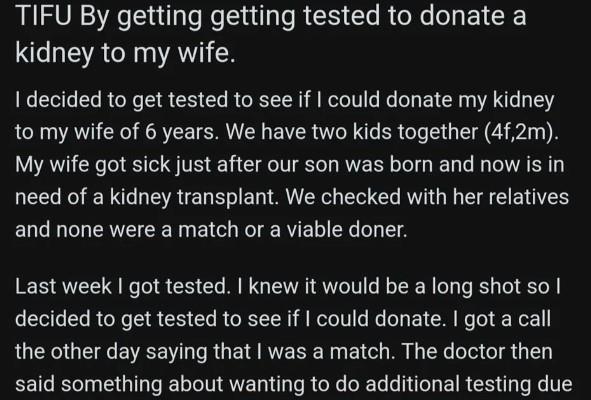591x400 pixels.
Task: Select the words "our son was born"
Action: click(350, 165)
